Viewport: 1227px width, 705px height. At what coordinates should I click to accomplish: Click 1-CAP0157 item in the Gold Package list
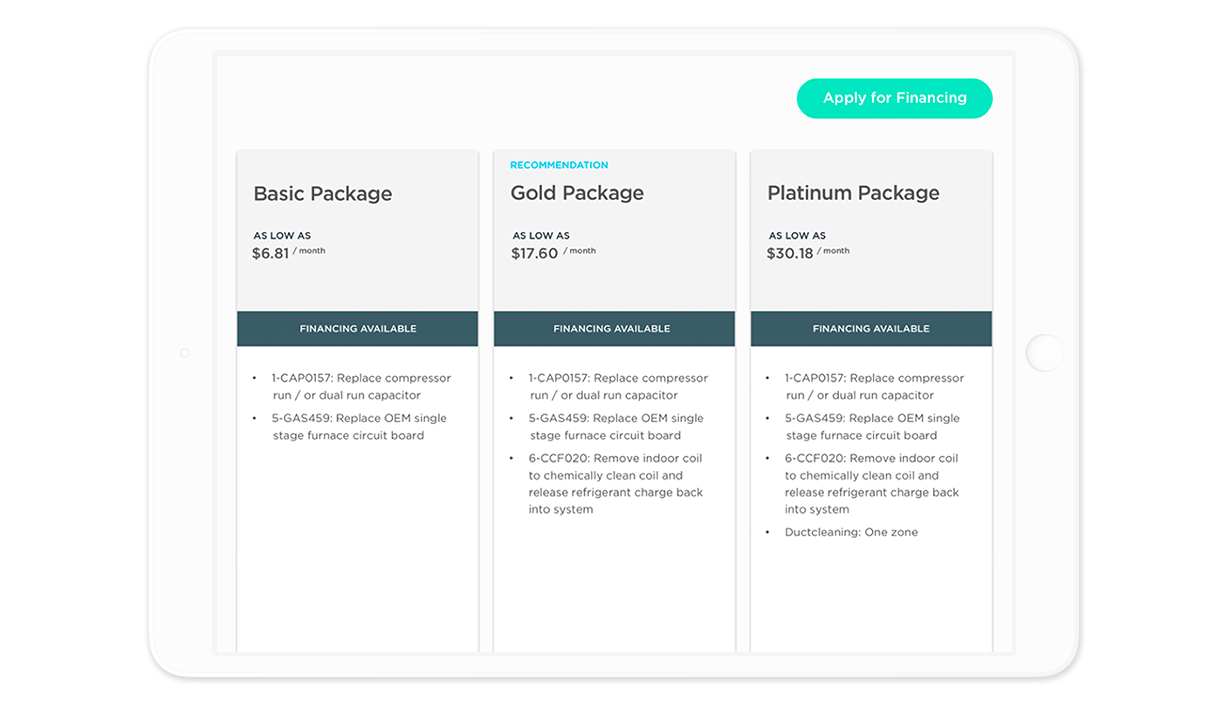[x=618, y=386]
